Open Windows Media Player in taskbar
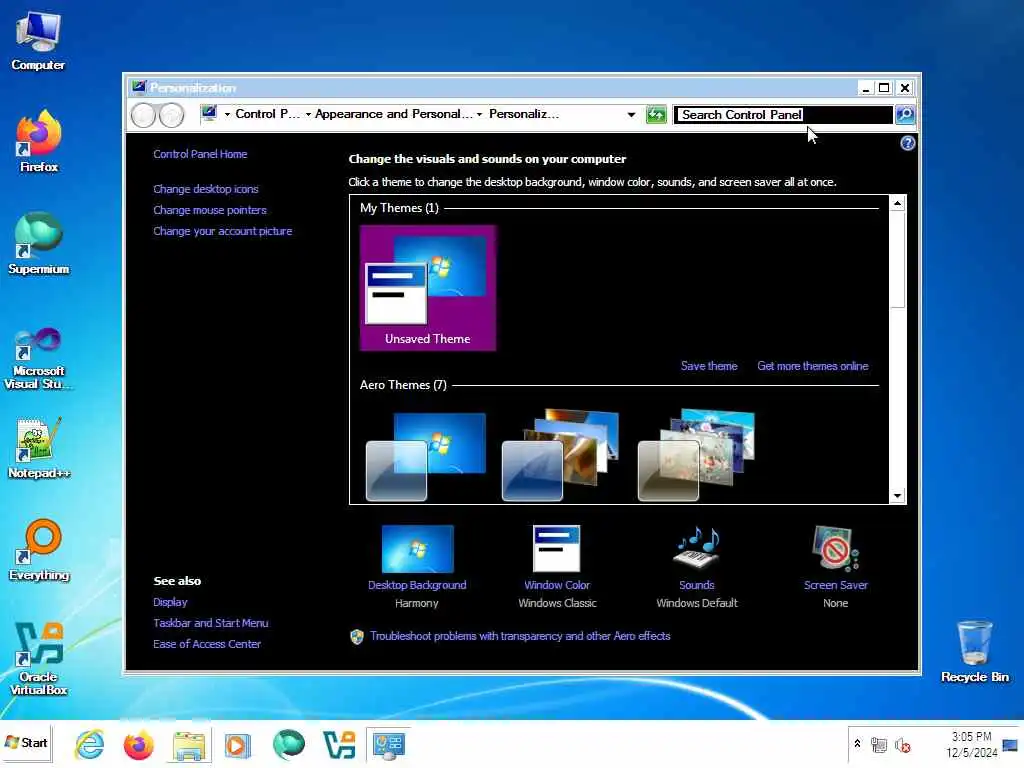Viewport: 1024px width, 768px height. point(237,745)
